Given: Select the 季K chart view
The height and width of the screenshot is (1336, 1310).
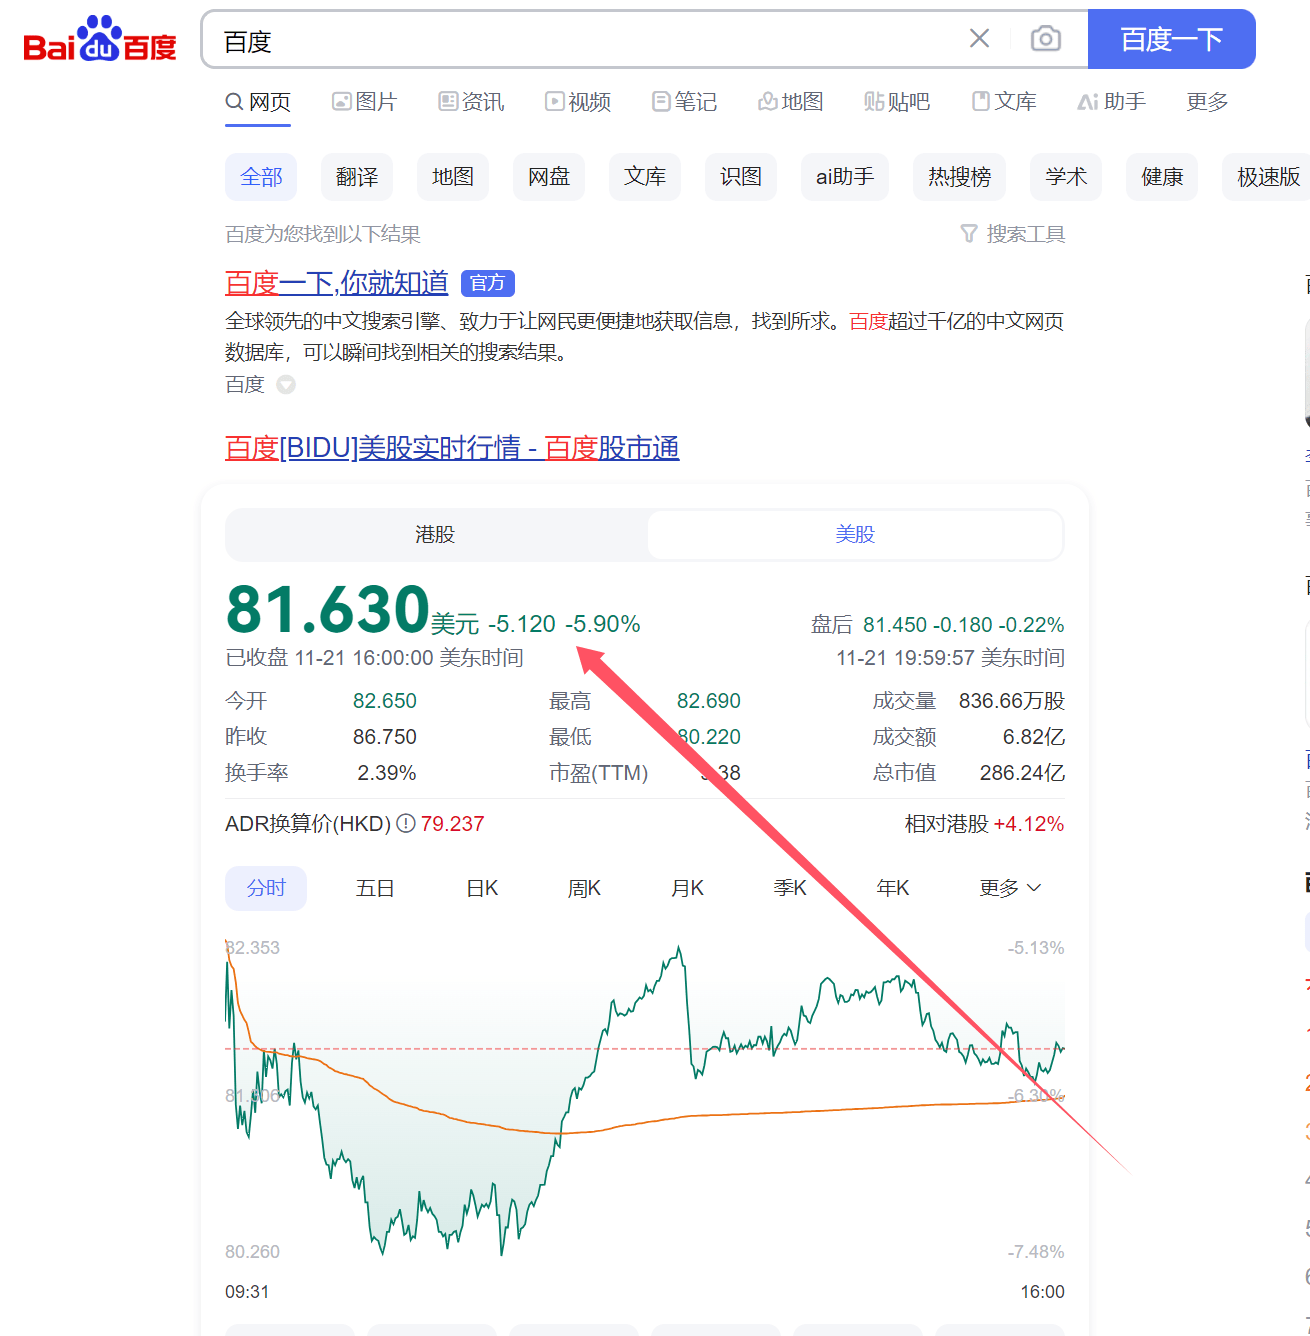Looking at the screenshot, I should tap(790, 888).
